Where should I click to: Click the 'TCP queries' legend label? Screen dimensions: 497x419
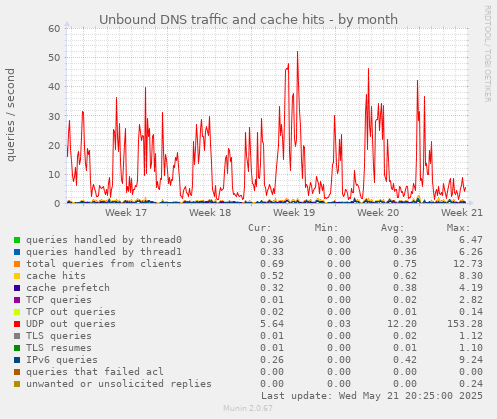[x=59, y=300]
